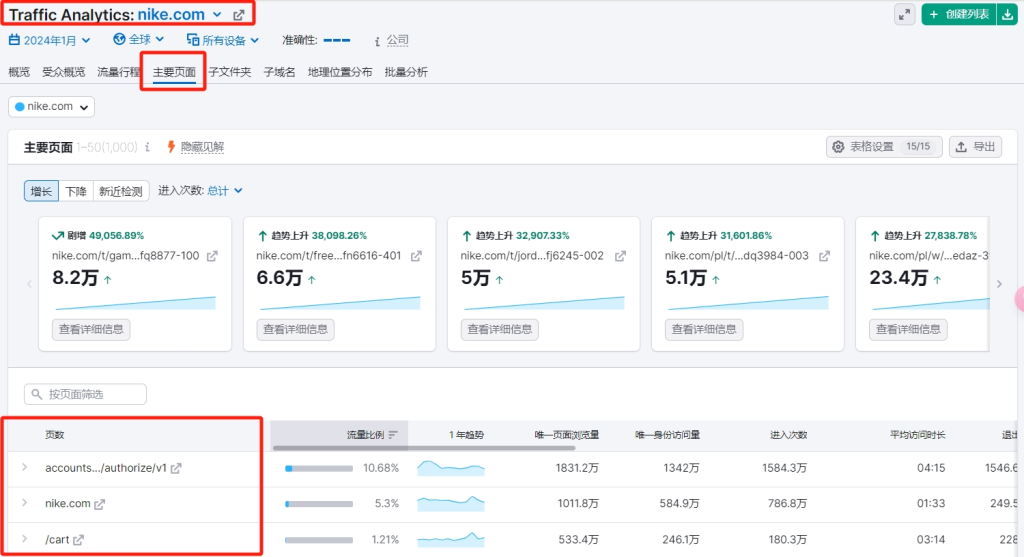Click the 创建列表 button
The width and height of the screenshot is (1024, 557).
point(959,14)
